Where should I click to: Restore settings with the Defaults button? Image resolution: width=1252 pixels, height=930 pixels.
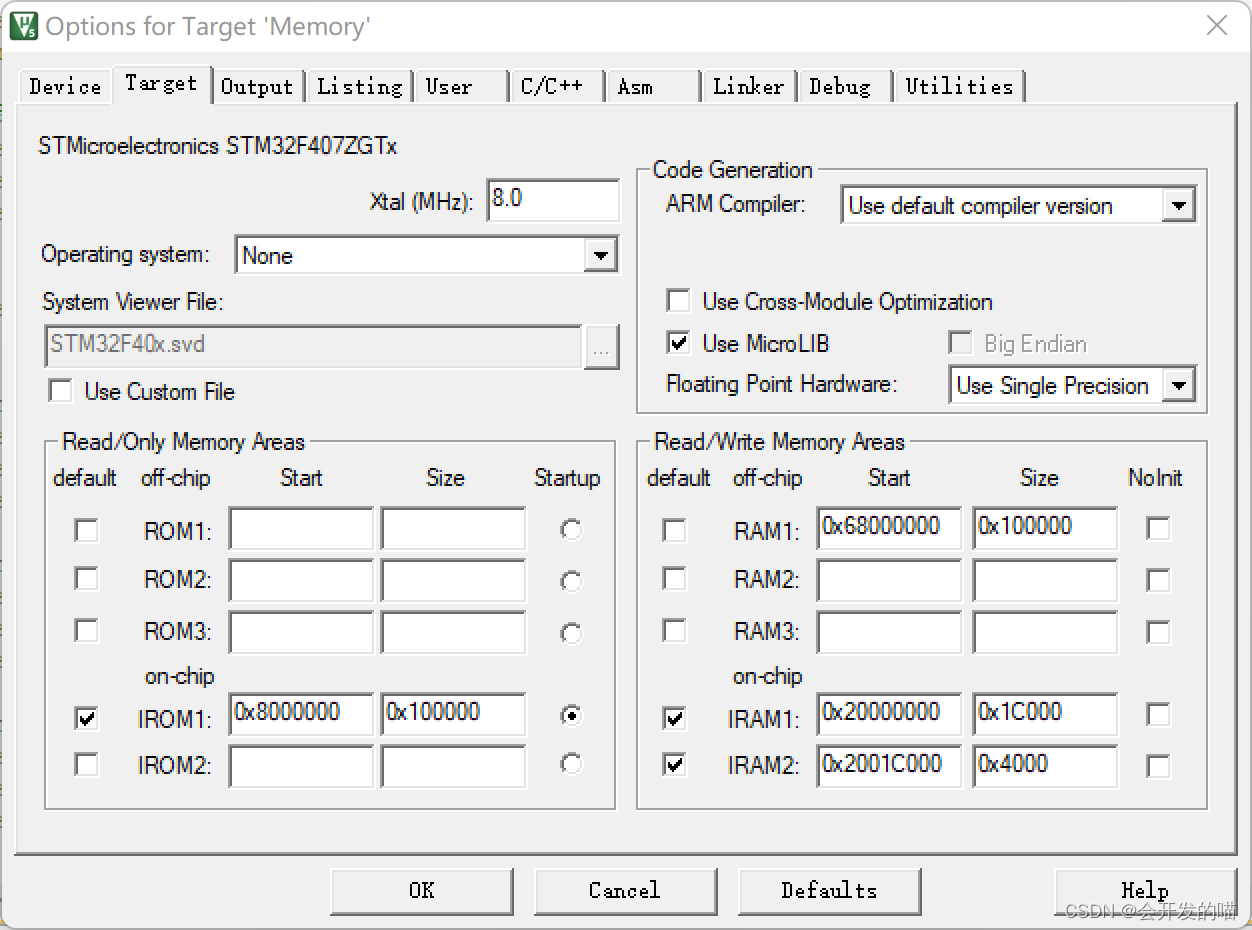[829, 890]
